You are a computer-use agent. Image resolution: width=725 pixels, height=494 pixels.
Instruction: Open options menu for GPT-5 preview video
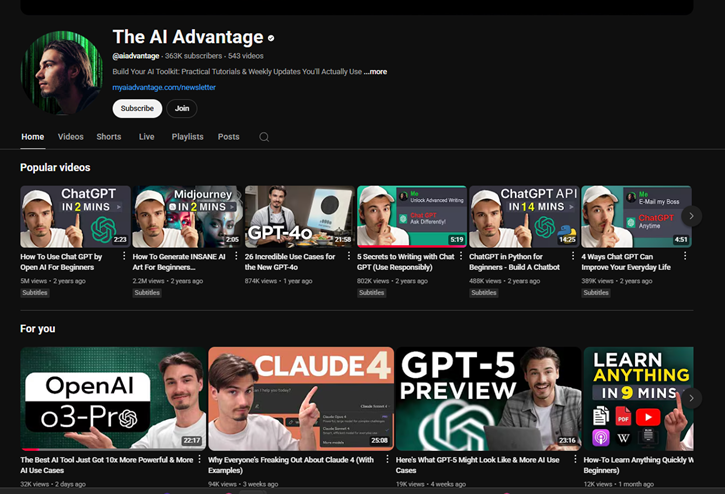point(575,459)
